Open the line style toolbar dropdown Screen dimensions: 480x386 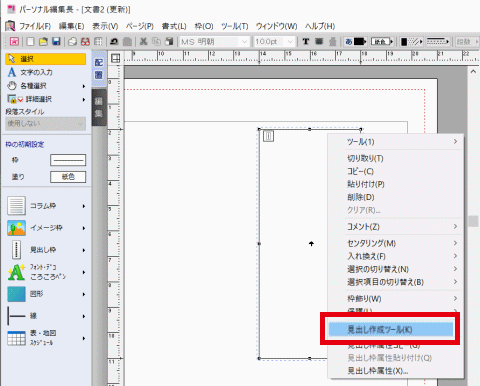(438, 42)
